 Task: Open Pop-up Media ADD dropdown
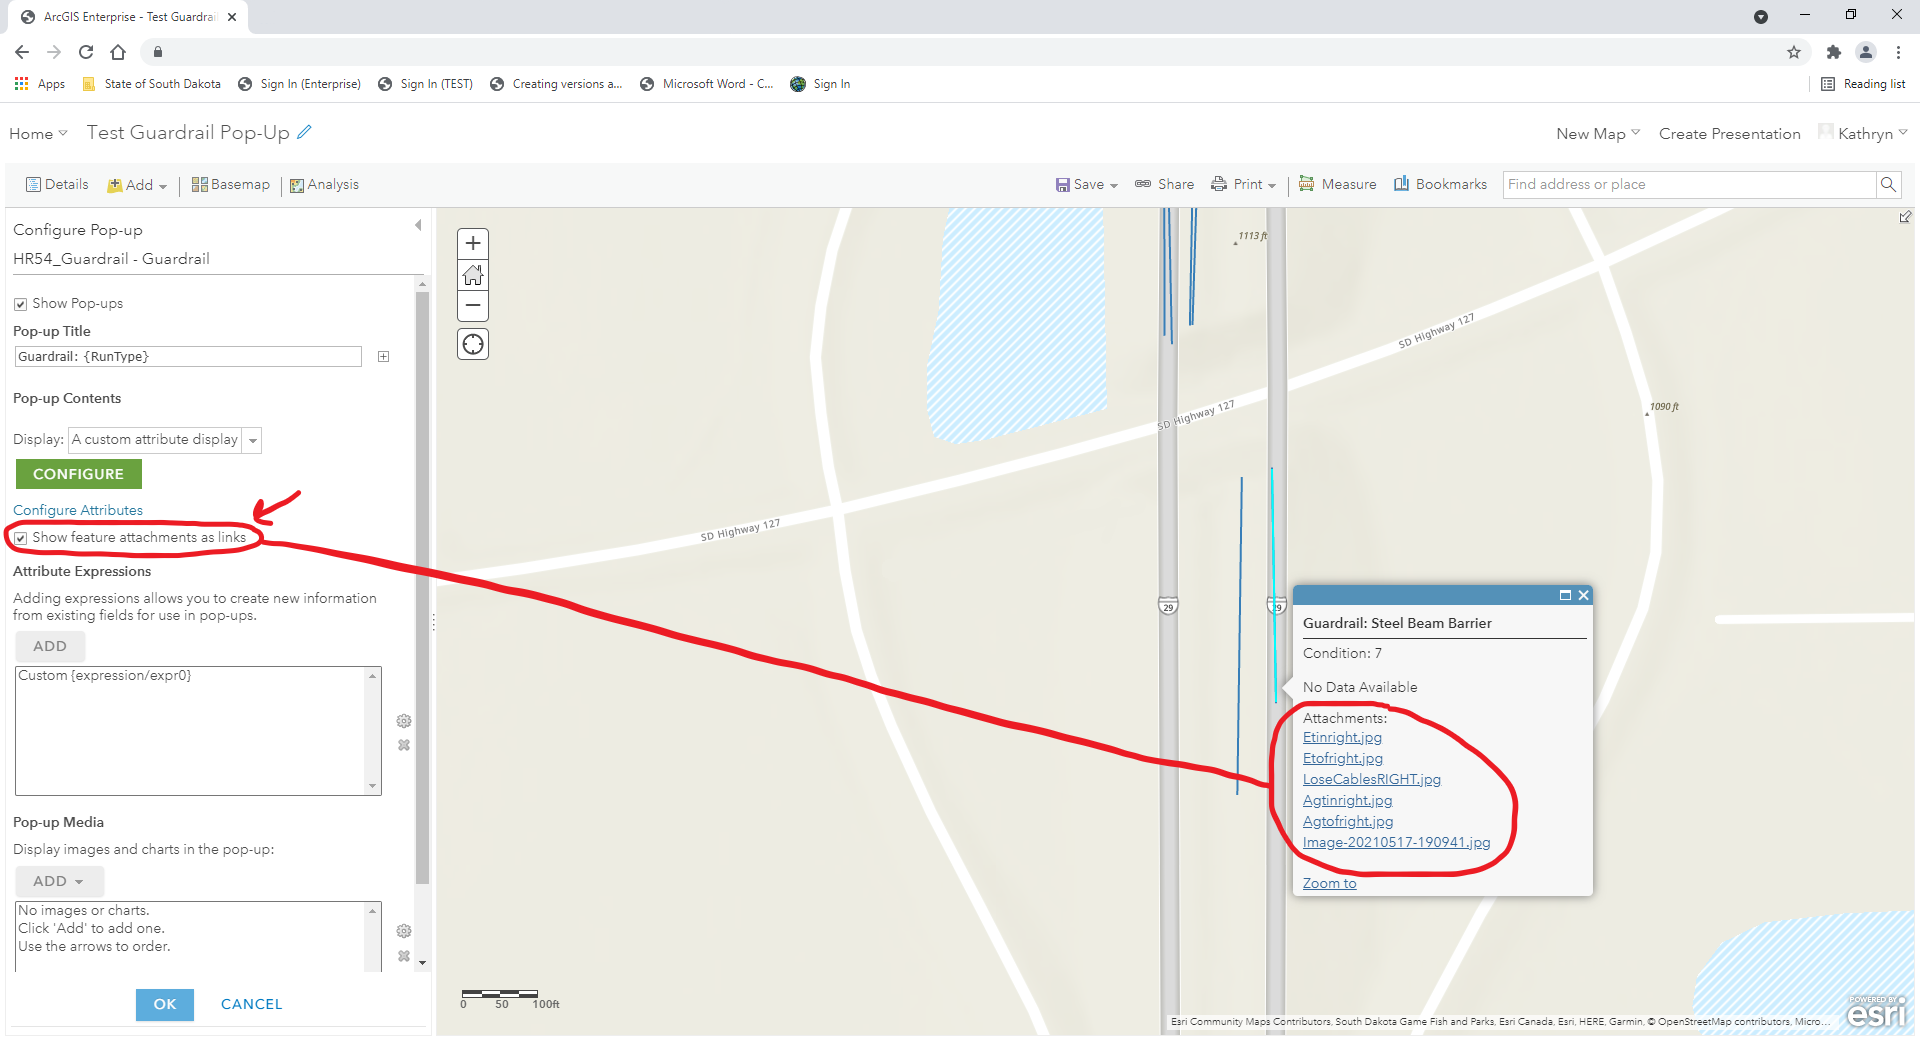(59, 881)
